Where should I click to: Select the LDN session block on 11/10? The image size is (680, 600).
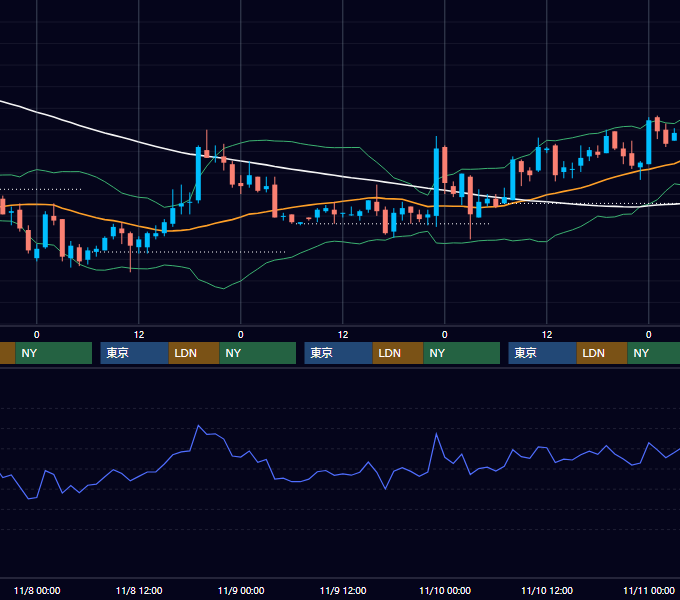coord(602,353)
